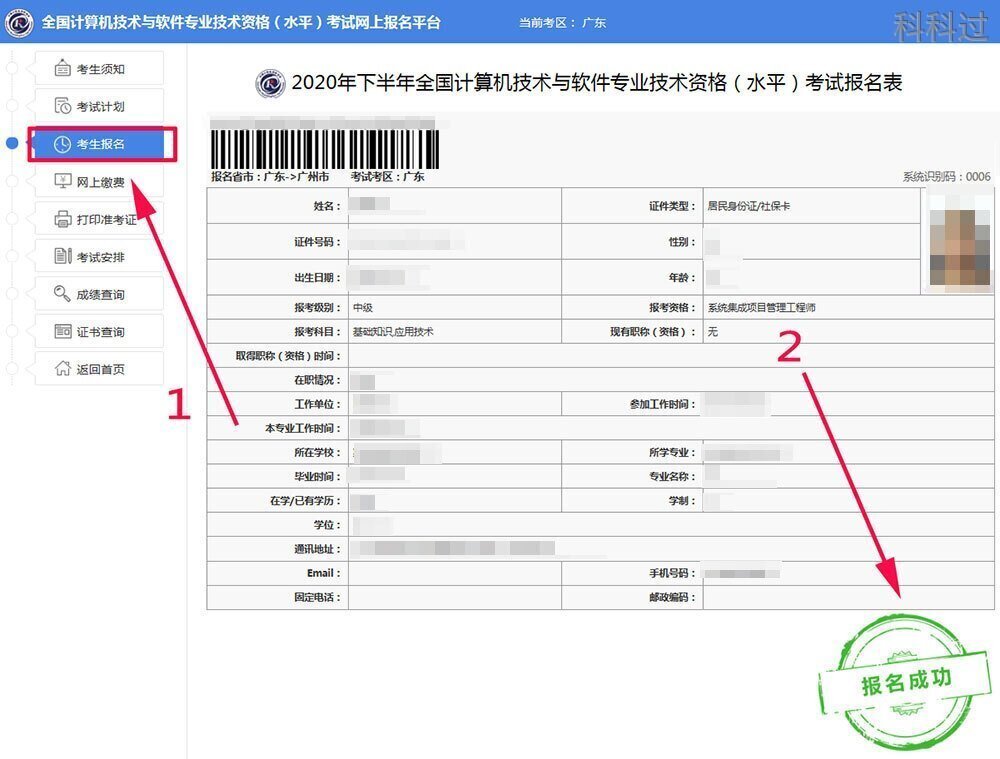Click the blue progress dot beside 考生报名

[x=12, y=143]
